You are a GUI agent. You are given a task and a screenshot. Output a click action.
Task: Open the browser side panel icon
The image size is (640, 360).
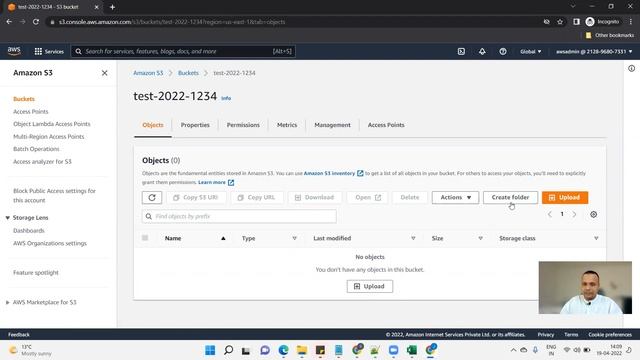[576, 22]
